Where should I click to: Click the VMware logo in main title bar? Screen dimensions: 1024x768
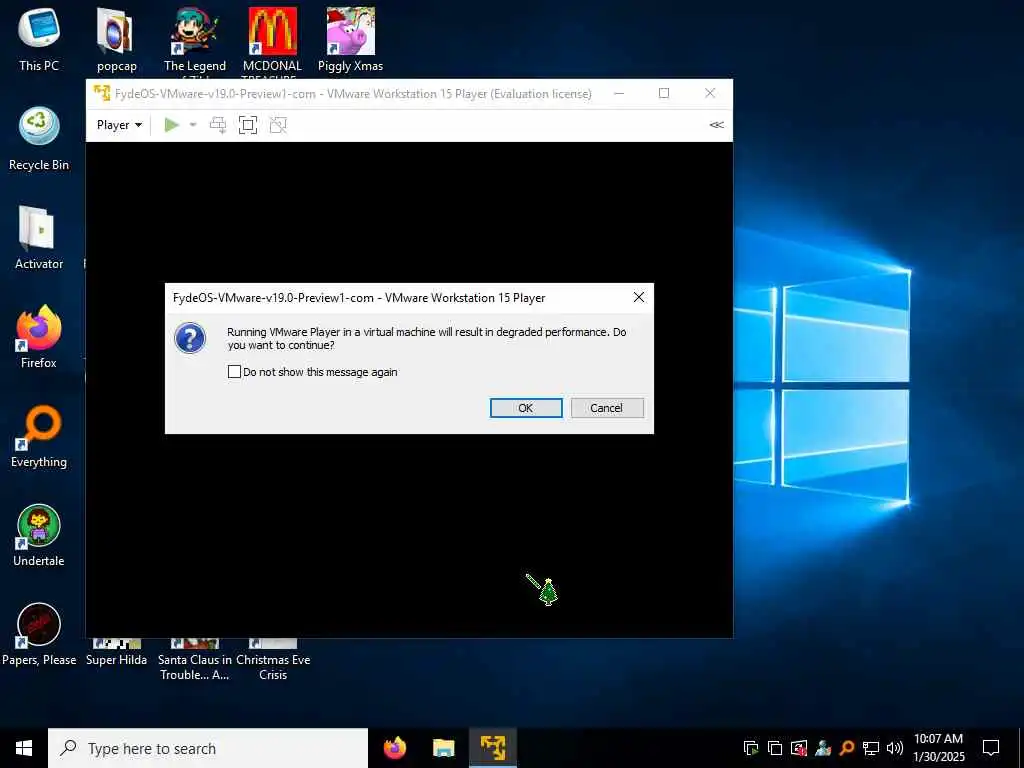coord(102,93)
